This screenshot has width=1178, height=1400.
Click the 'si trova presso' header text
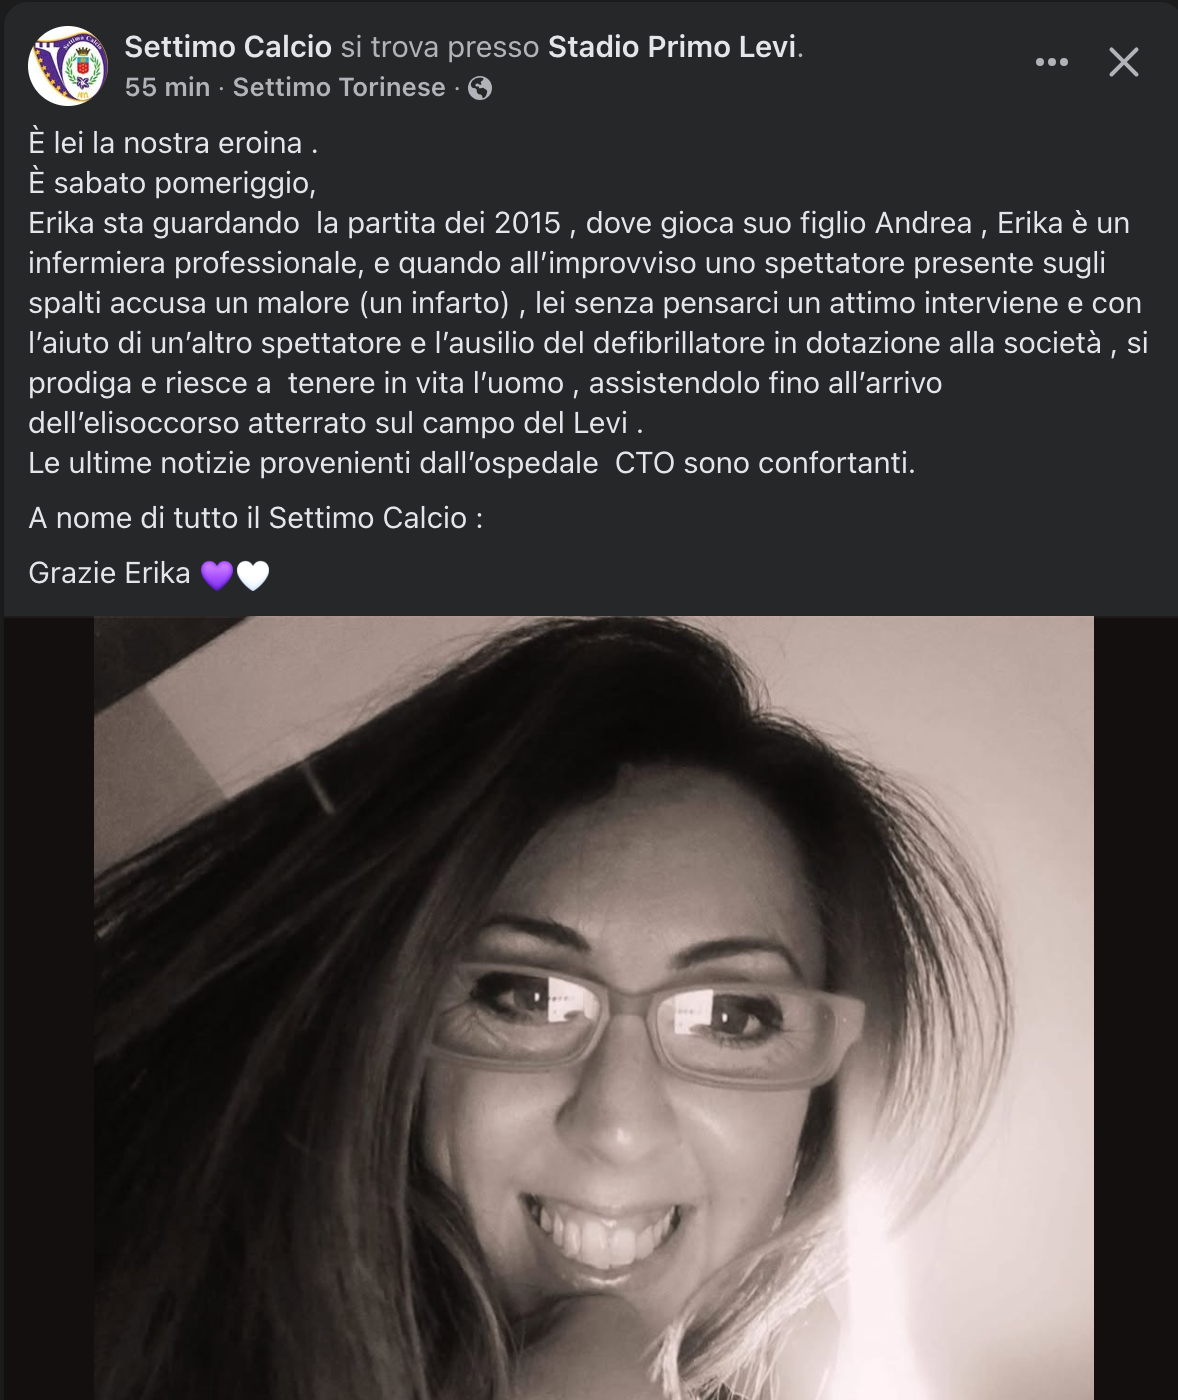[x=440, y=47]
